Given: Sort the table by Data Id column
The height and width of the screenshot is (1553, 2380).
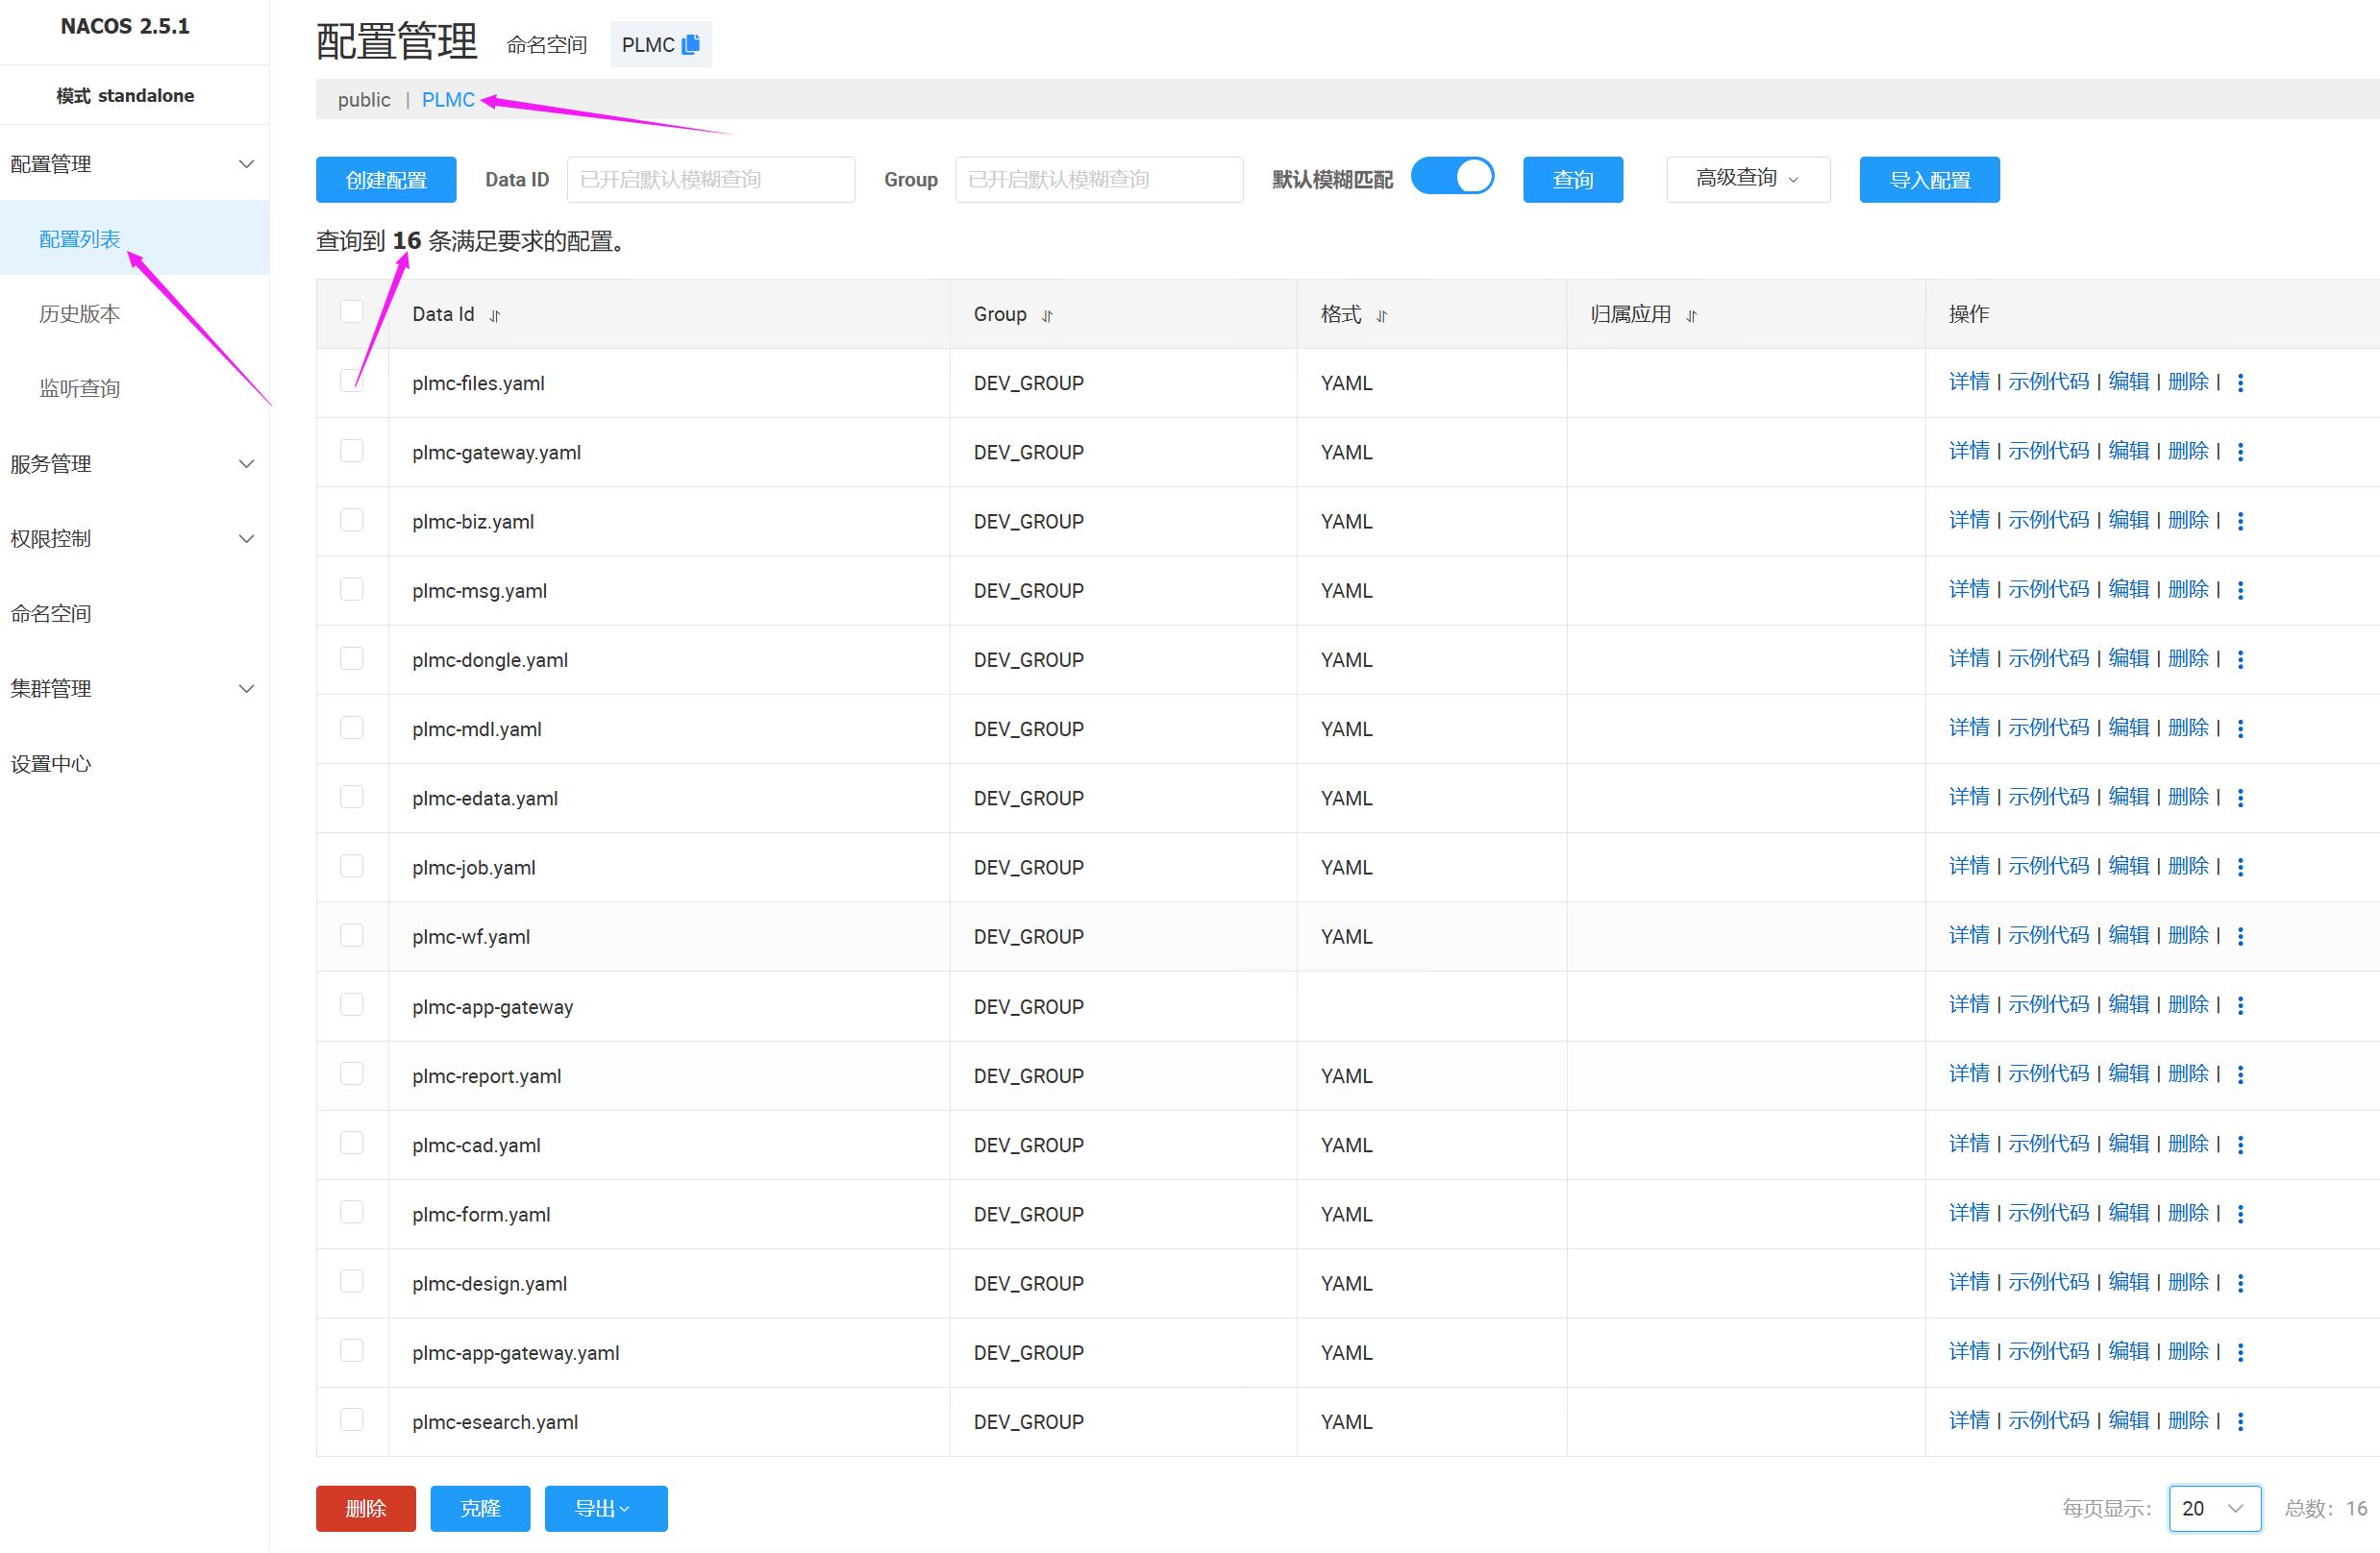Looking at the screenshot, I should [494, 316].
